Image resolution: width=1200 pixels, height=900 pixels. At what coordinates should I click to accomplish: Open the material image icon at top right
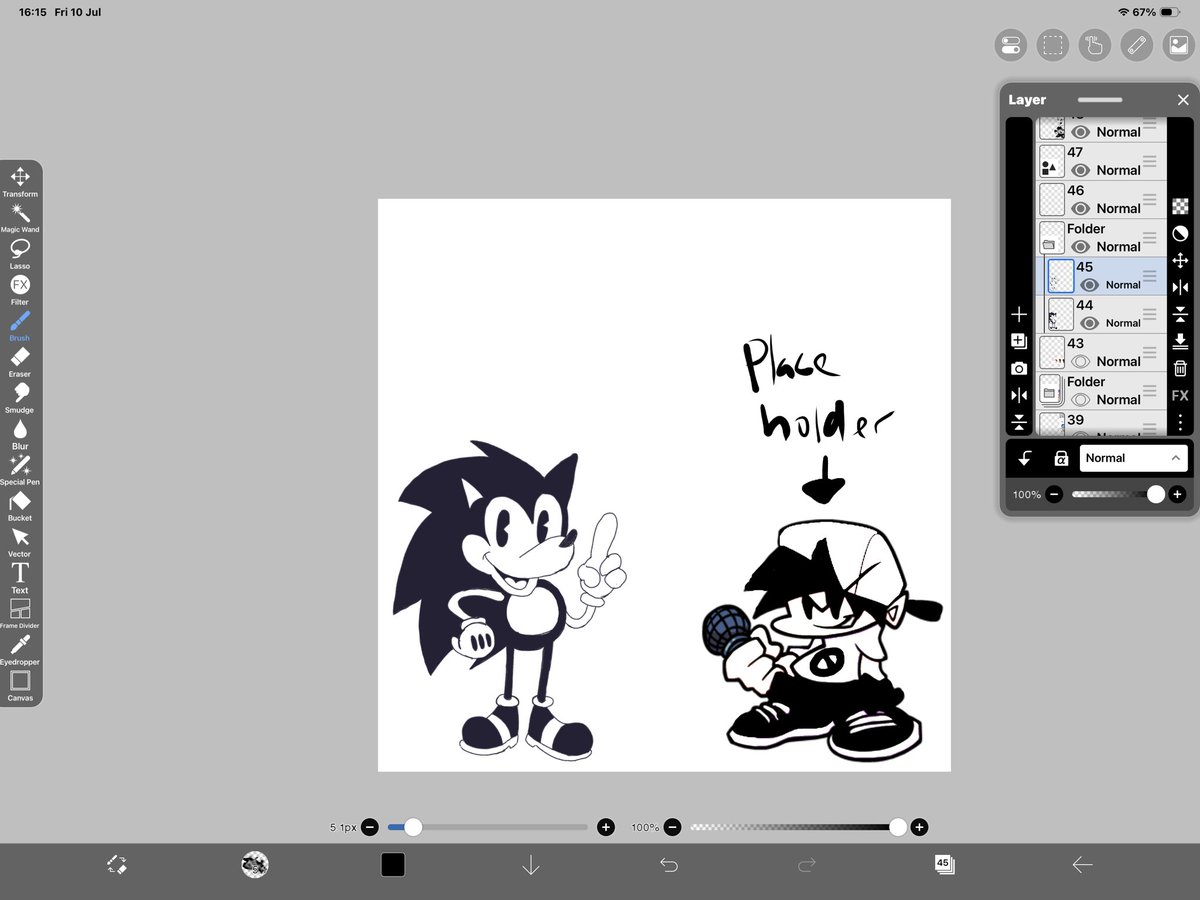(x=1177, y=45)
